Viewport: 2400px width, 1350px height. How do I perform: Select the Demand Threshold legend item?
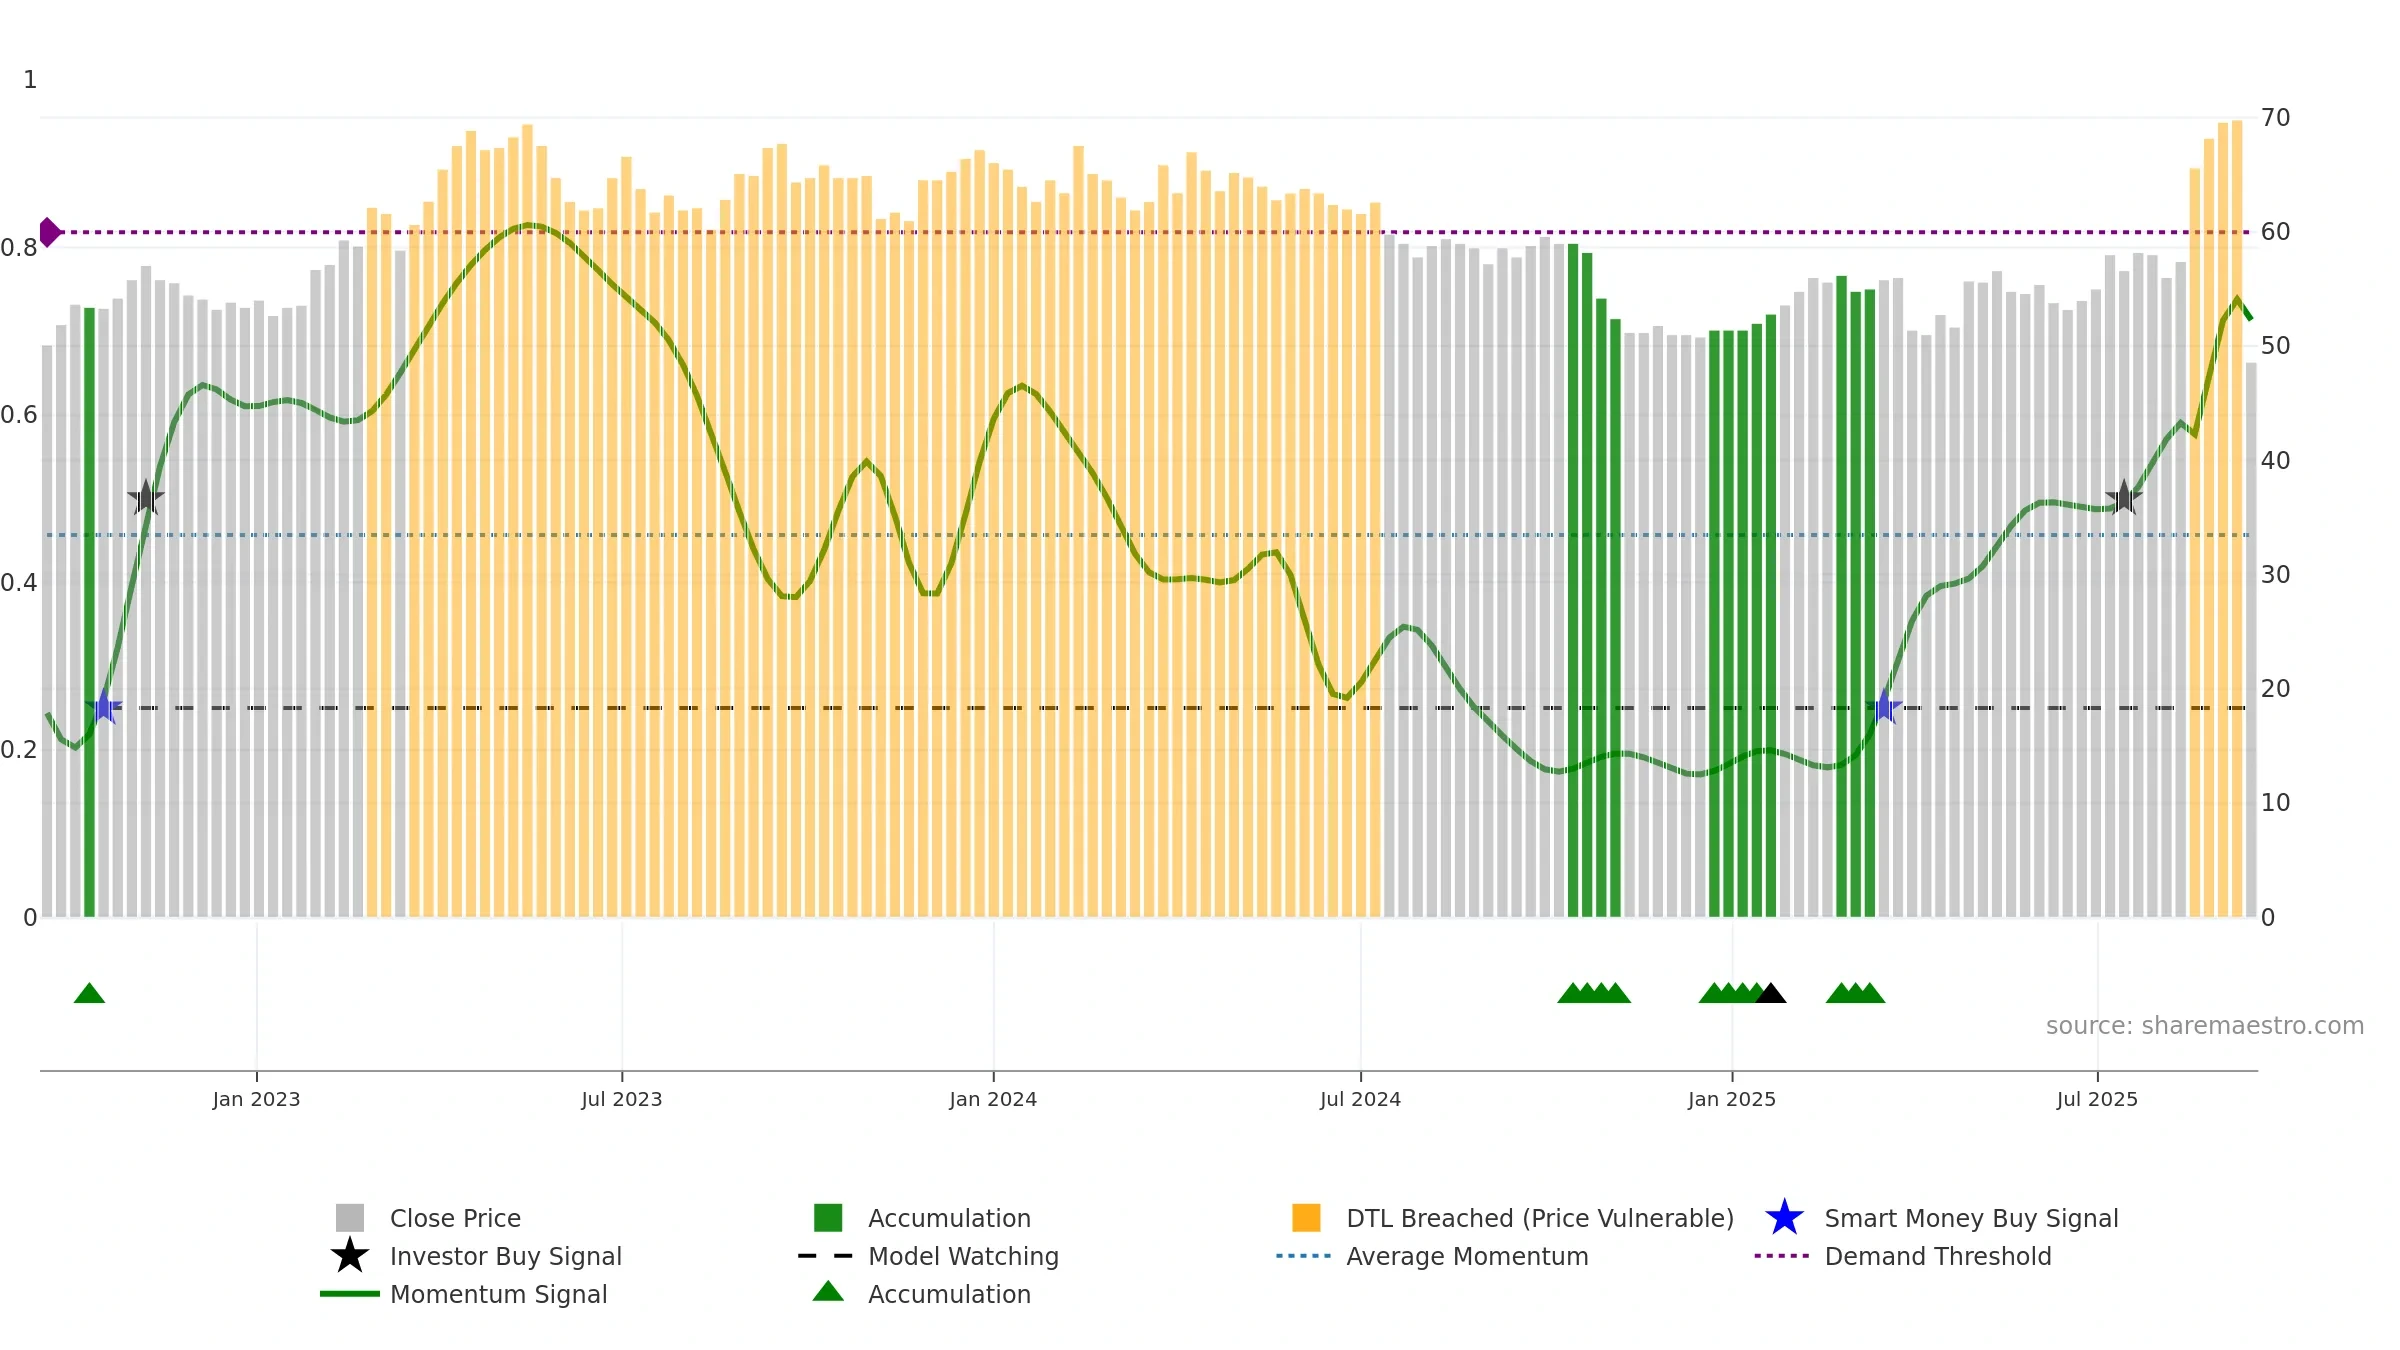tap(1903, 1256)
